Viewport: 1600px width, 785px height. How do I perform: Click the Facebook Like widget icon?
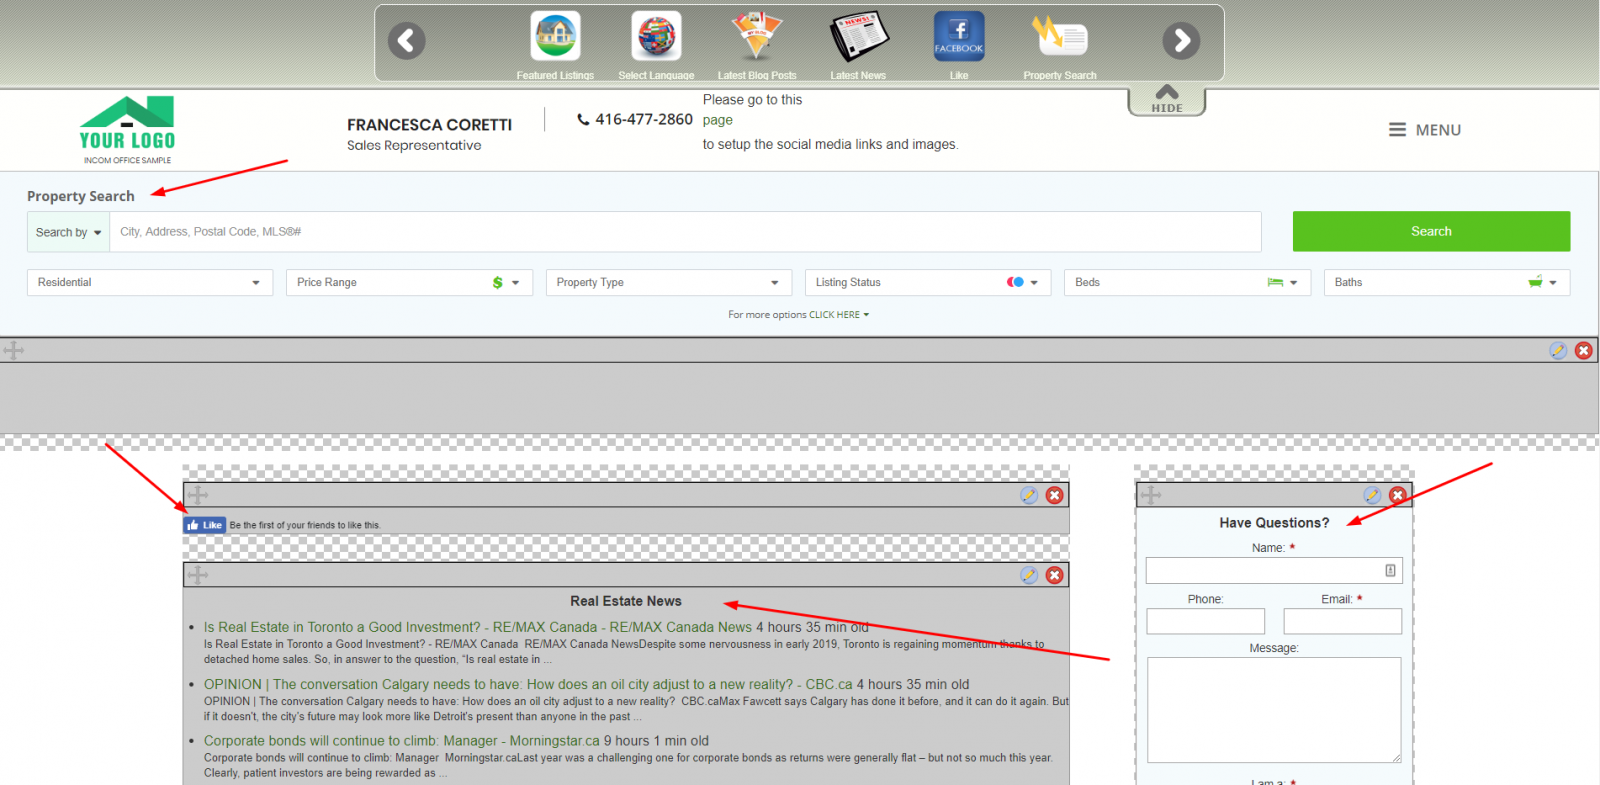coord(959,37)
